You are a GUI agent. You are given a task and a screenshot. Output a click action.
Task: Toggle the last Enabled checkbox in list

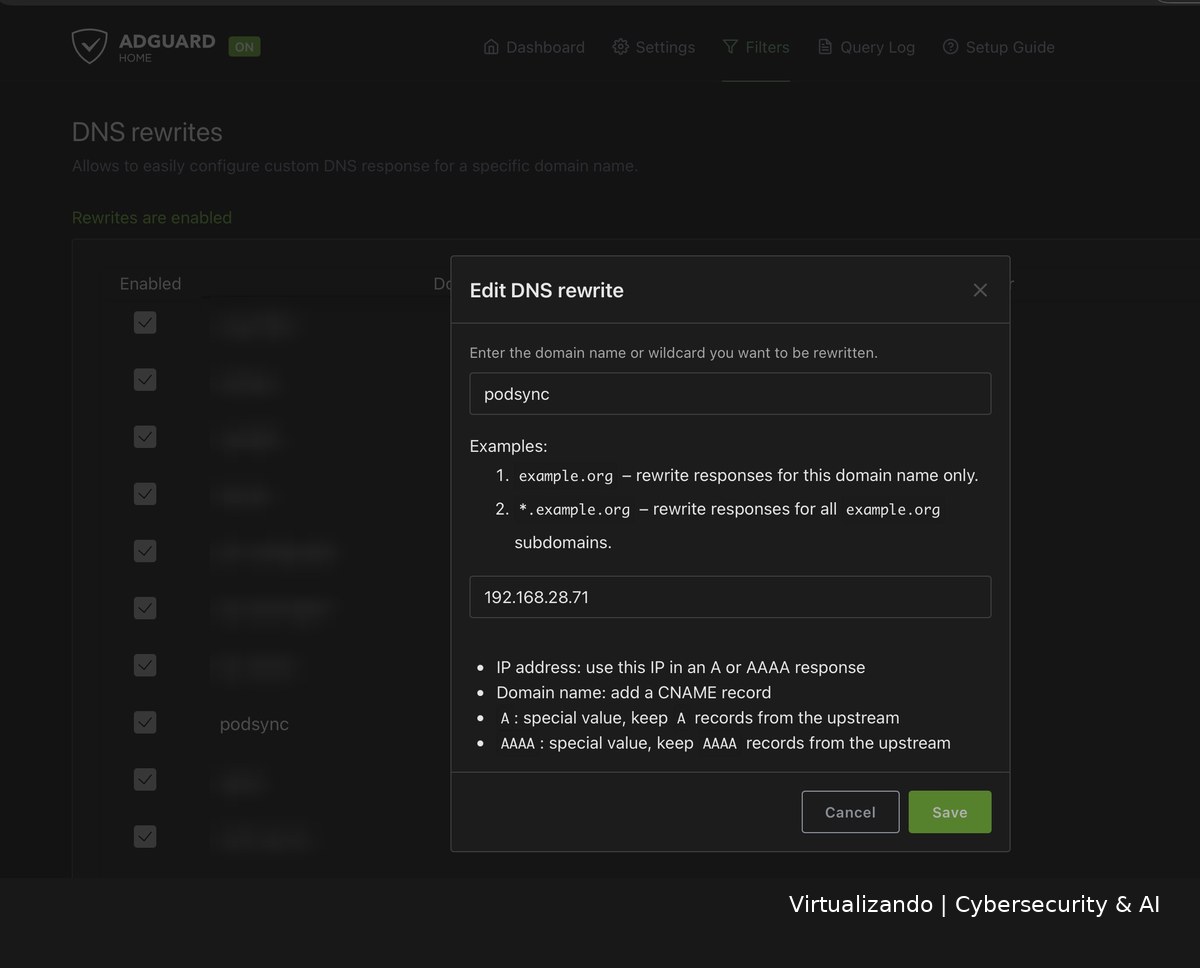pos(145,836)
